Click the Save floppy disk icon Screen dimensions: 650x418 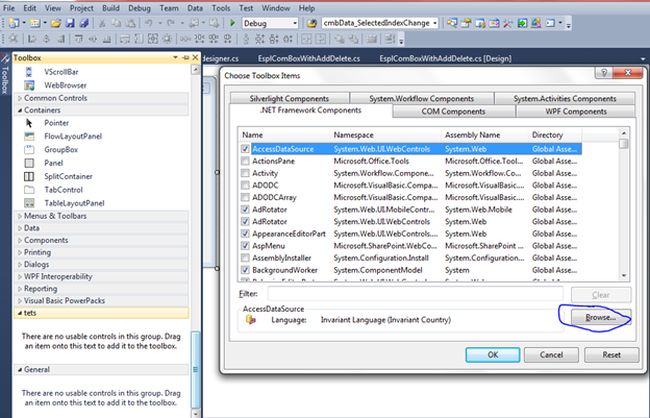(70, 23)
